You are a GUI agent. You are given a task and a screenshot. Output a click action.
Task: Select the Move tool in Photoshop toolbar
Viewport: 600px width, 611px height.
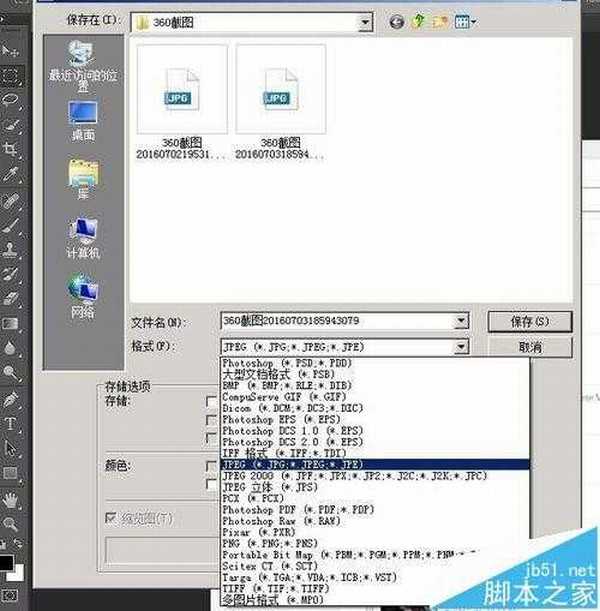[x=9, y=51]
